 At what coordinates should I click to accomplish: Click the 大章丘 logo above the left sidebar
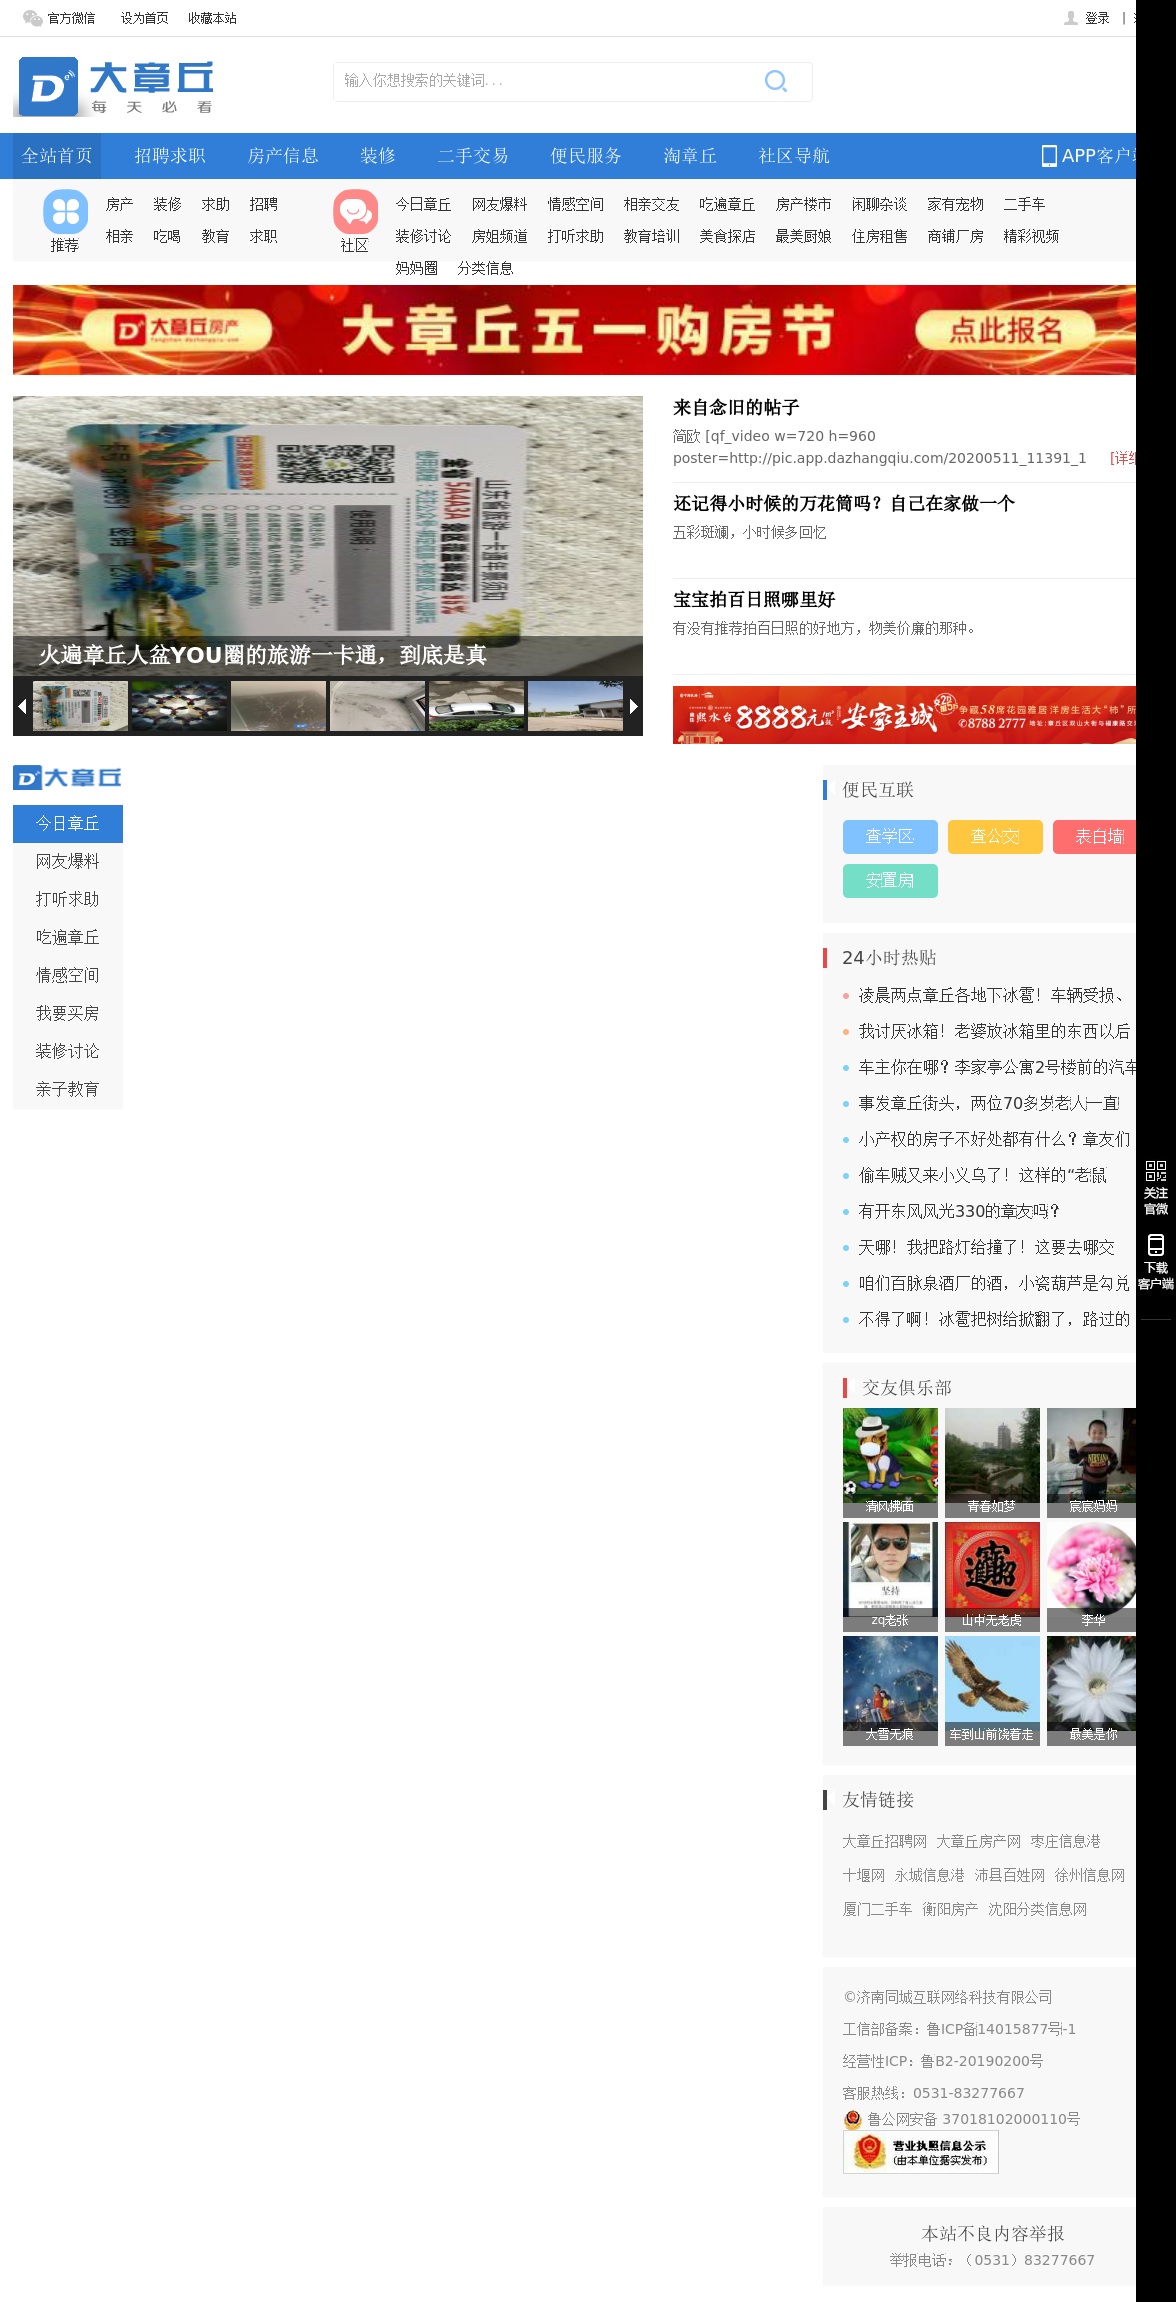tap(68, 778)
